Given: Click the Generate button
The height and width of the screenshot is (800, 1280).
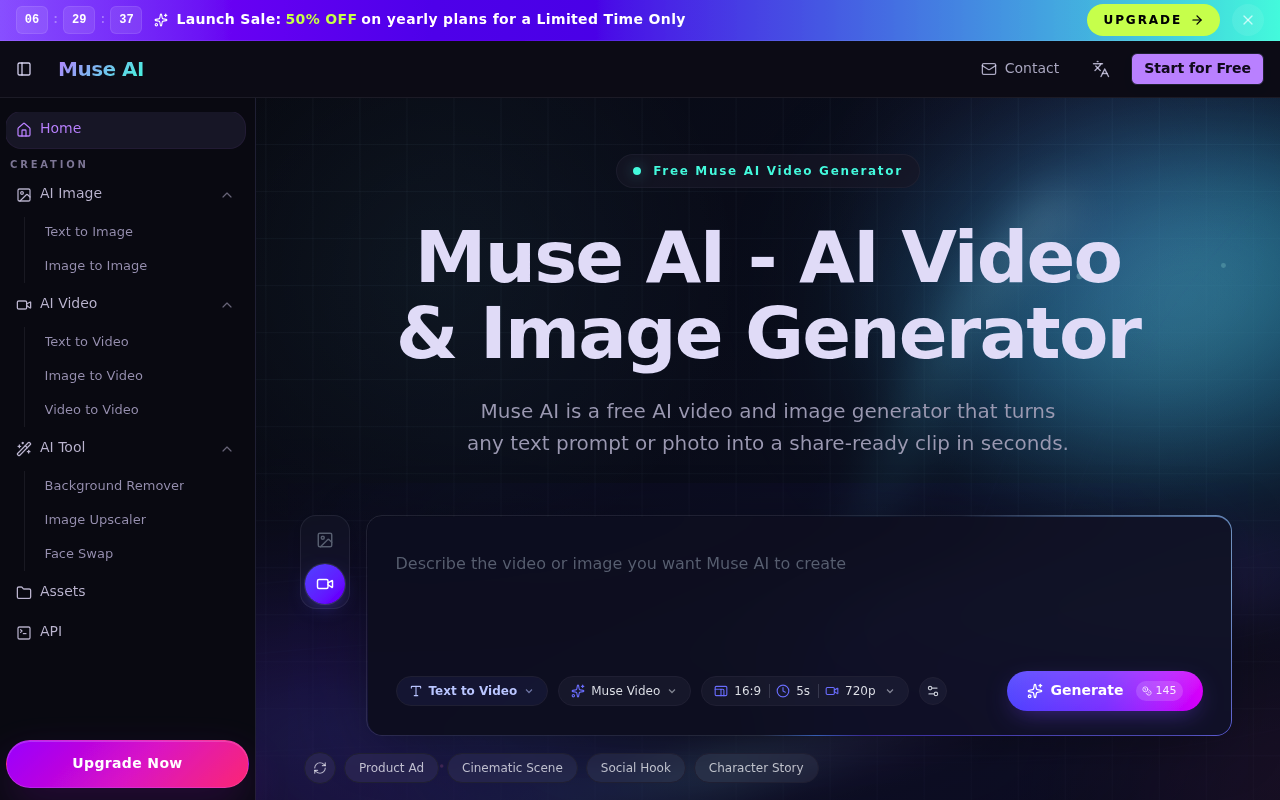Looking at the screenshot, I should [x=1105, y=691].
